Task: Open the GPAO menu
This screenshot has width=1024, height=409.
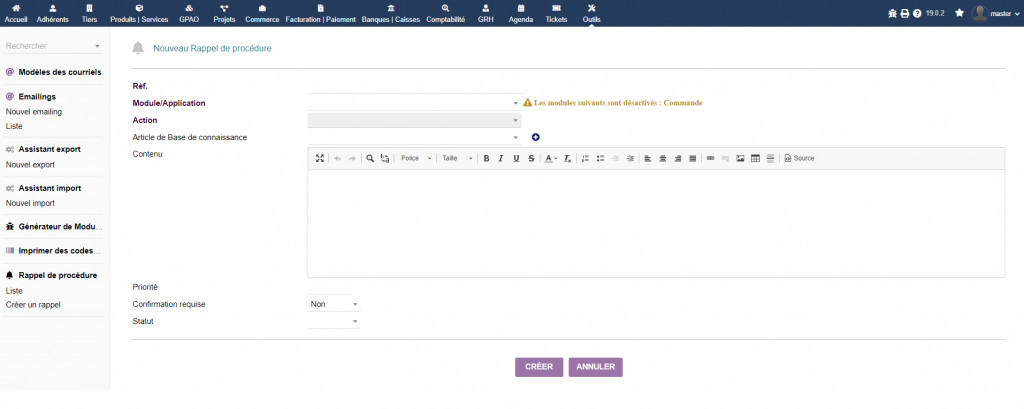Action: tap(189, 14)
